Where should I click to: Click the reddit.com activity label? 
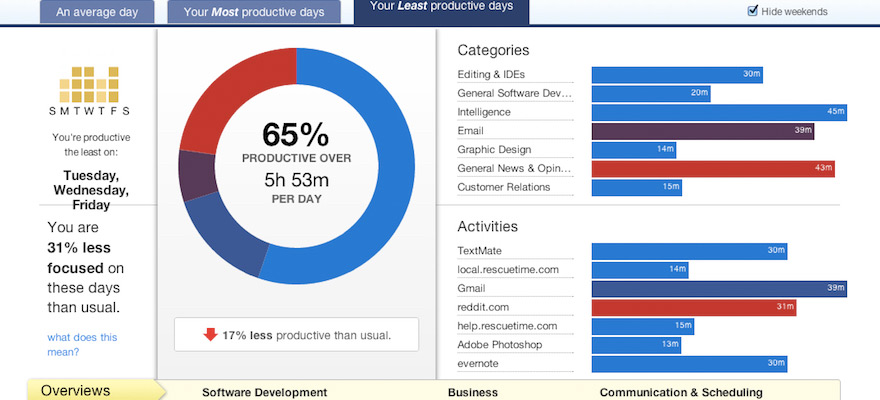(x=484, y=307)
